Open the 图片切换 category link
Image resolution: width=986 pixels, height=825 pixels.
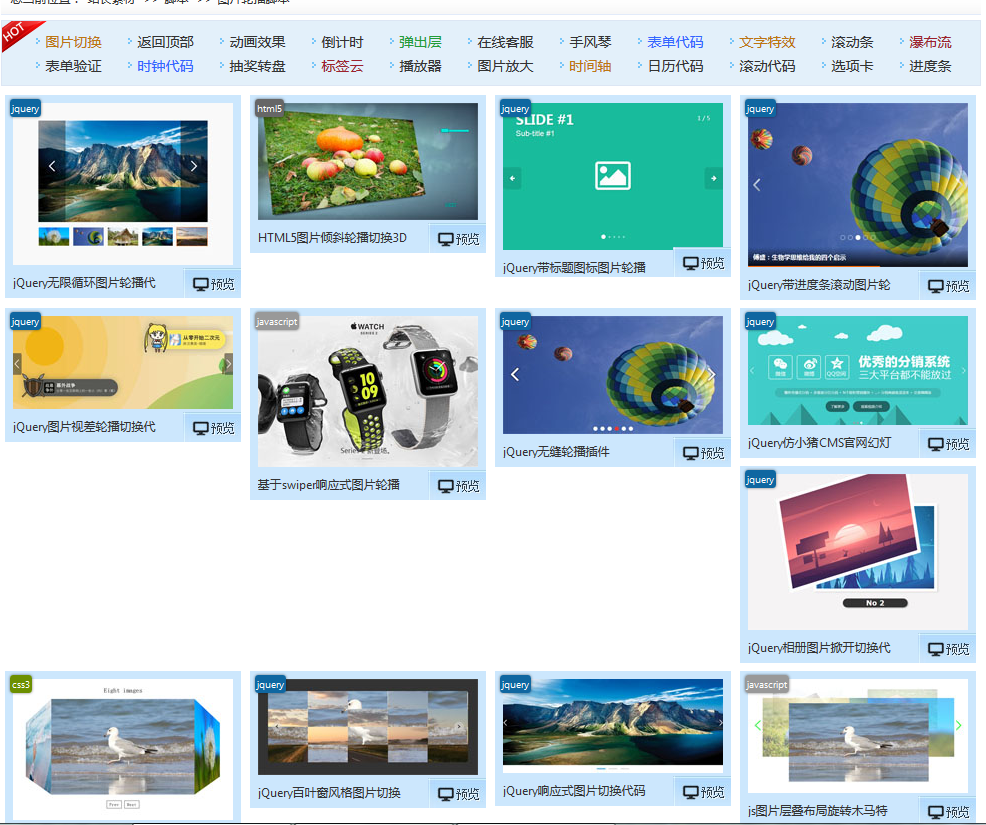click(73, 42)
